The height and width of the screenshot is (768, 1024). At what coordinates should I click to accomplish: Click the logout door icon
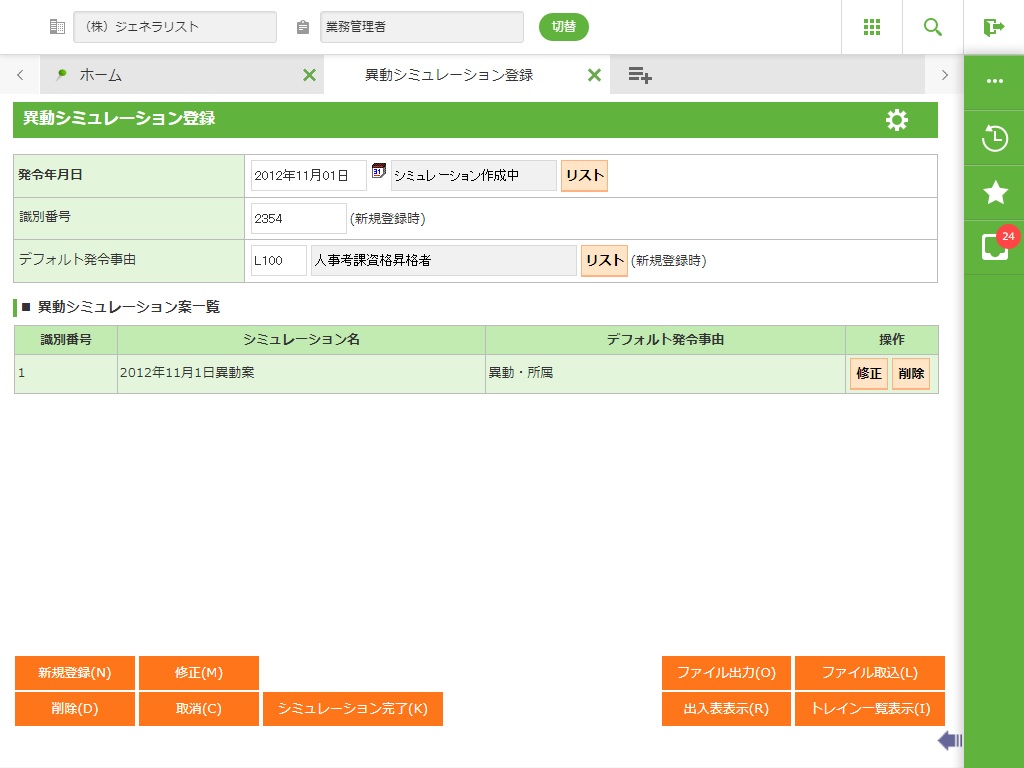[993, 27]
